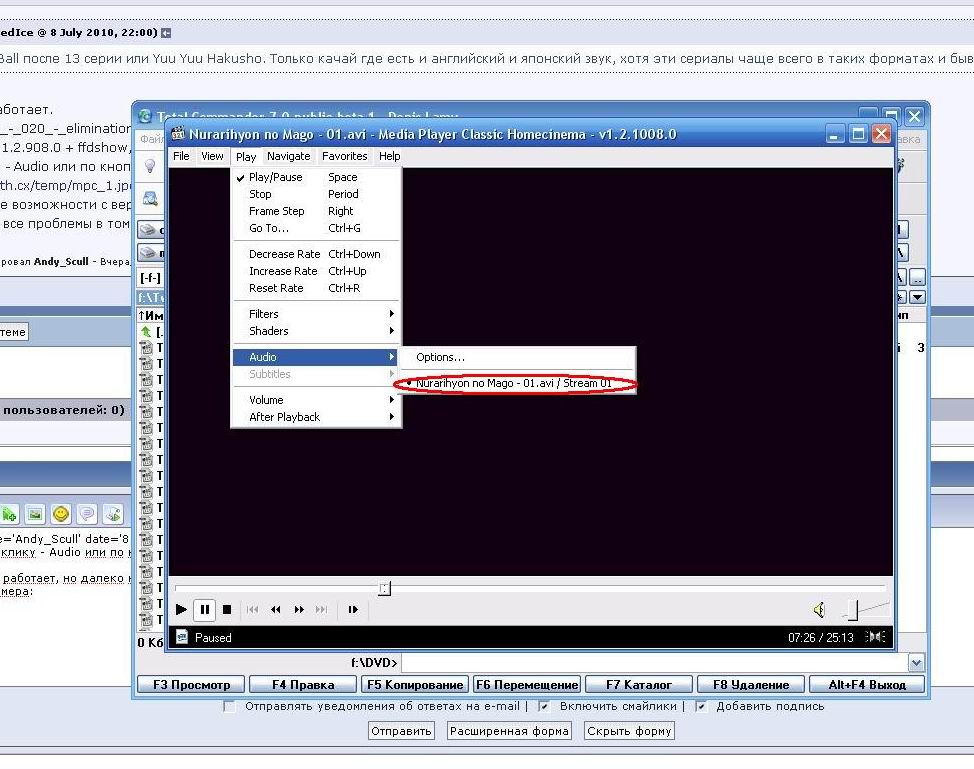Viewport: 974px width, 769px height.
Task: Click the Скрыть форму button
Action: 629,731
